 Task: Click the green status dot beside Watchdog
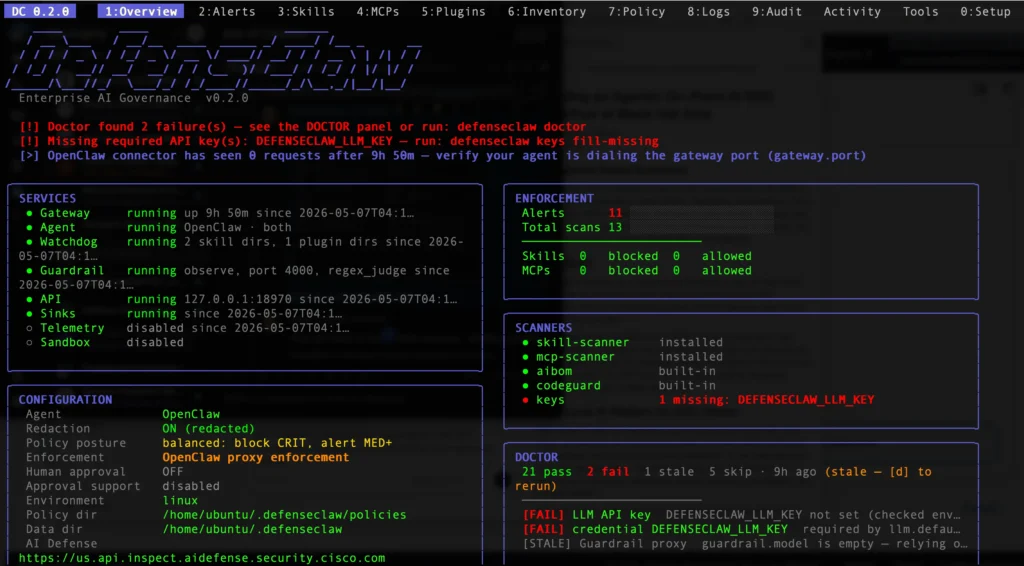[29, 242]
